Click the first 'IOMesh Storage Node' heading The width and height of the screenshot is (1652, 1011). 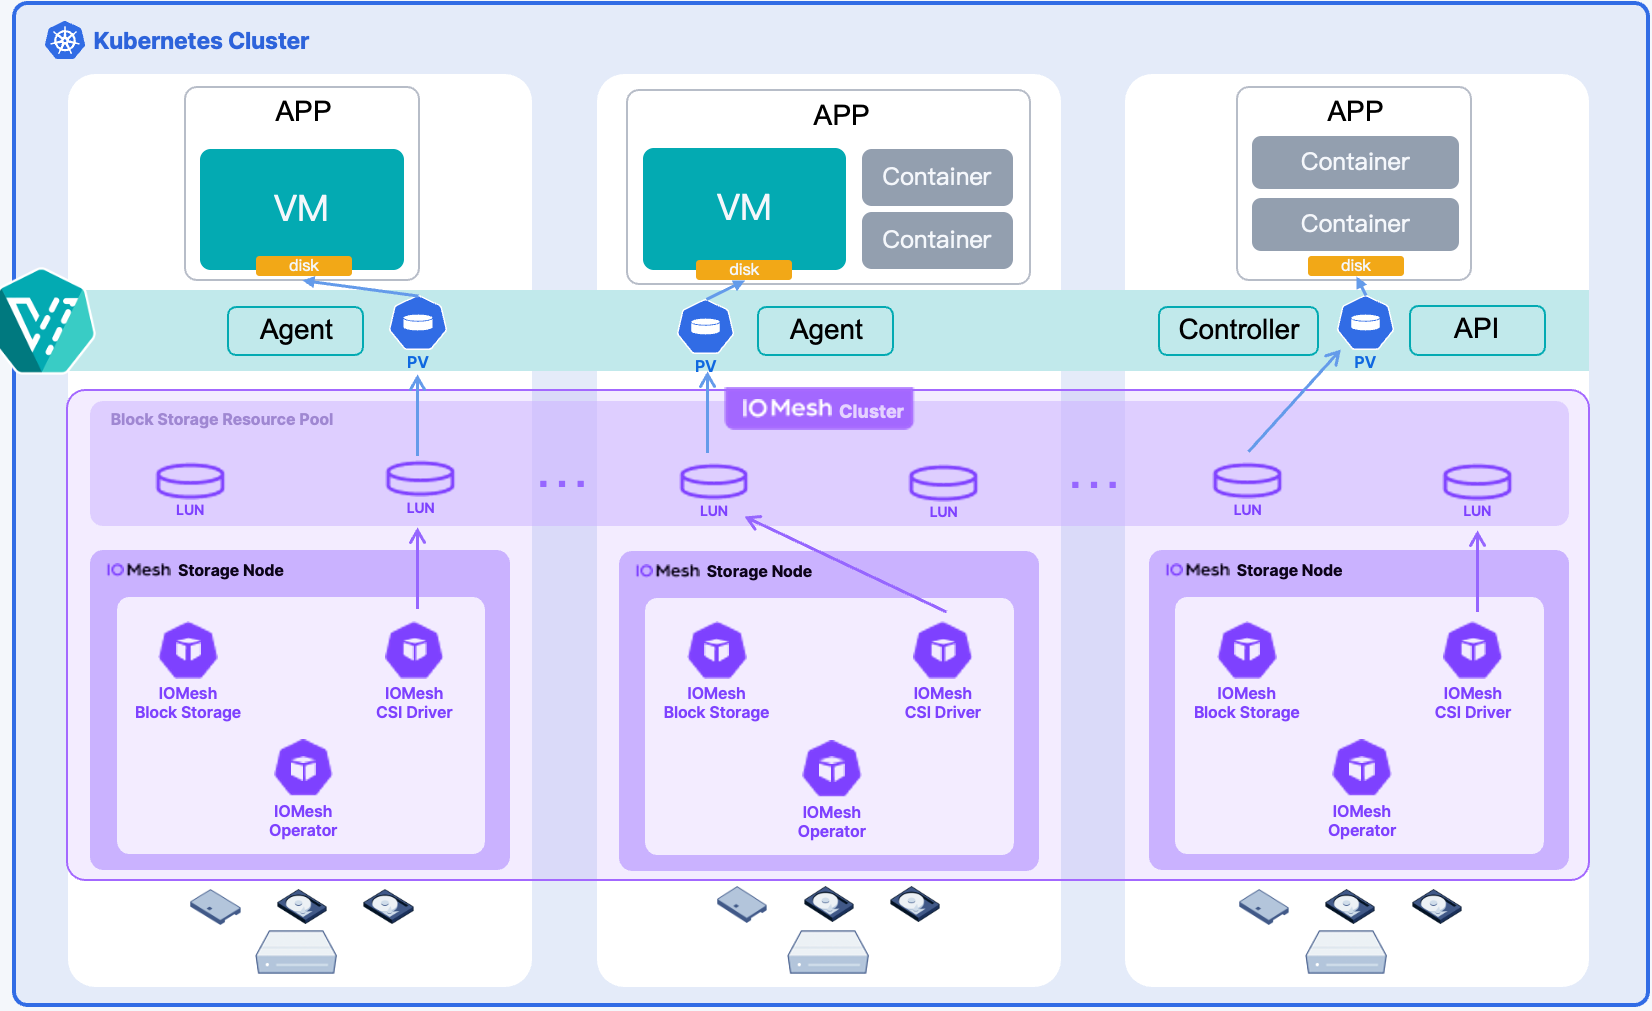click(x=195, y=570)
